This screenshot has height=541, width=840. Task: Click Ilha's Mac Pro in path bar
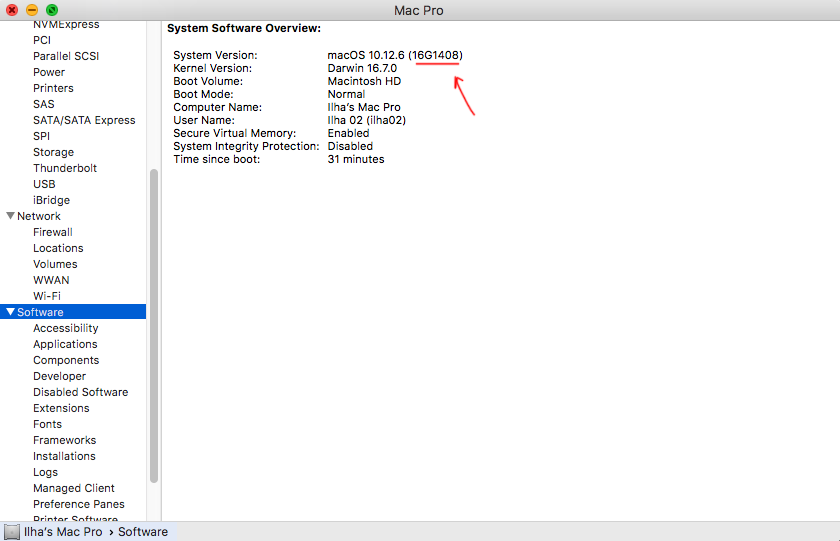pyautogui.click(x=63, y=532)
